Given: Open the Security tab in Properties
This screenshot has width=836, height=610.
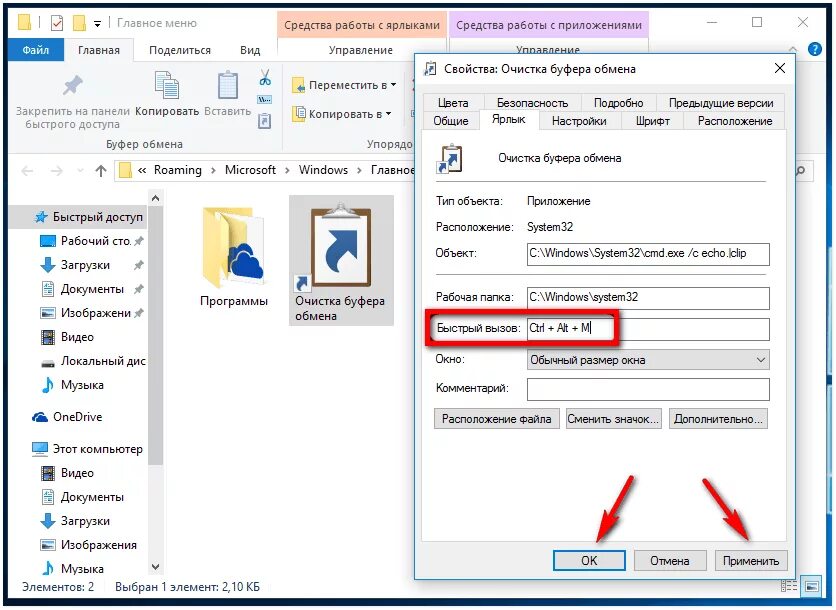Looking at the screenshot, I should (532, 102).
